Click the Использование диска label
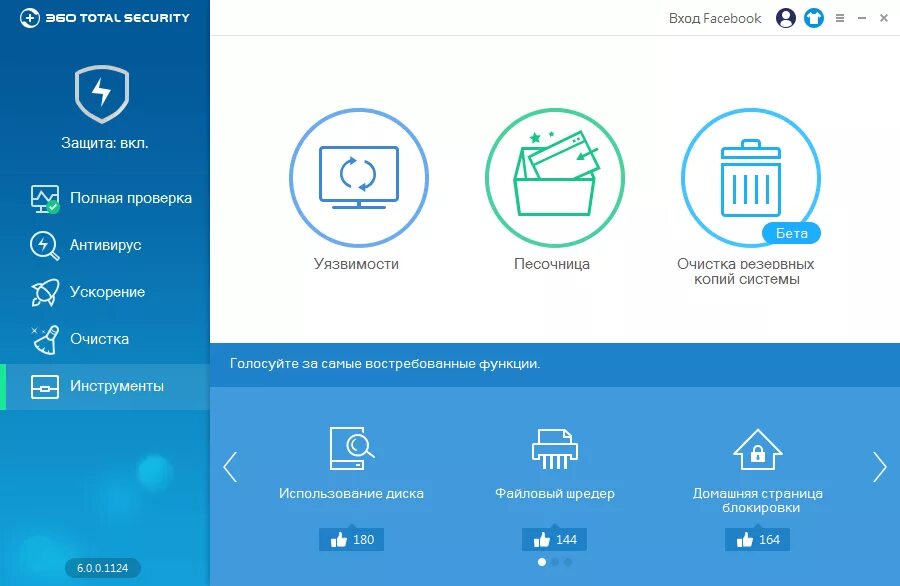Screen dimensions: 900x586 coord(351,494)
